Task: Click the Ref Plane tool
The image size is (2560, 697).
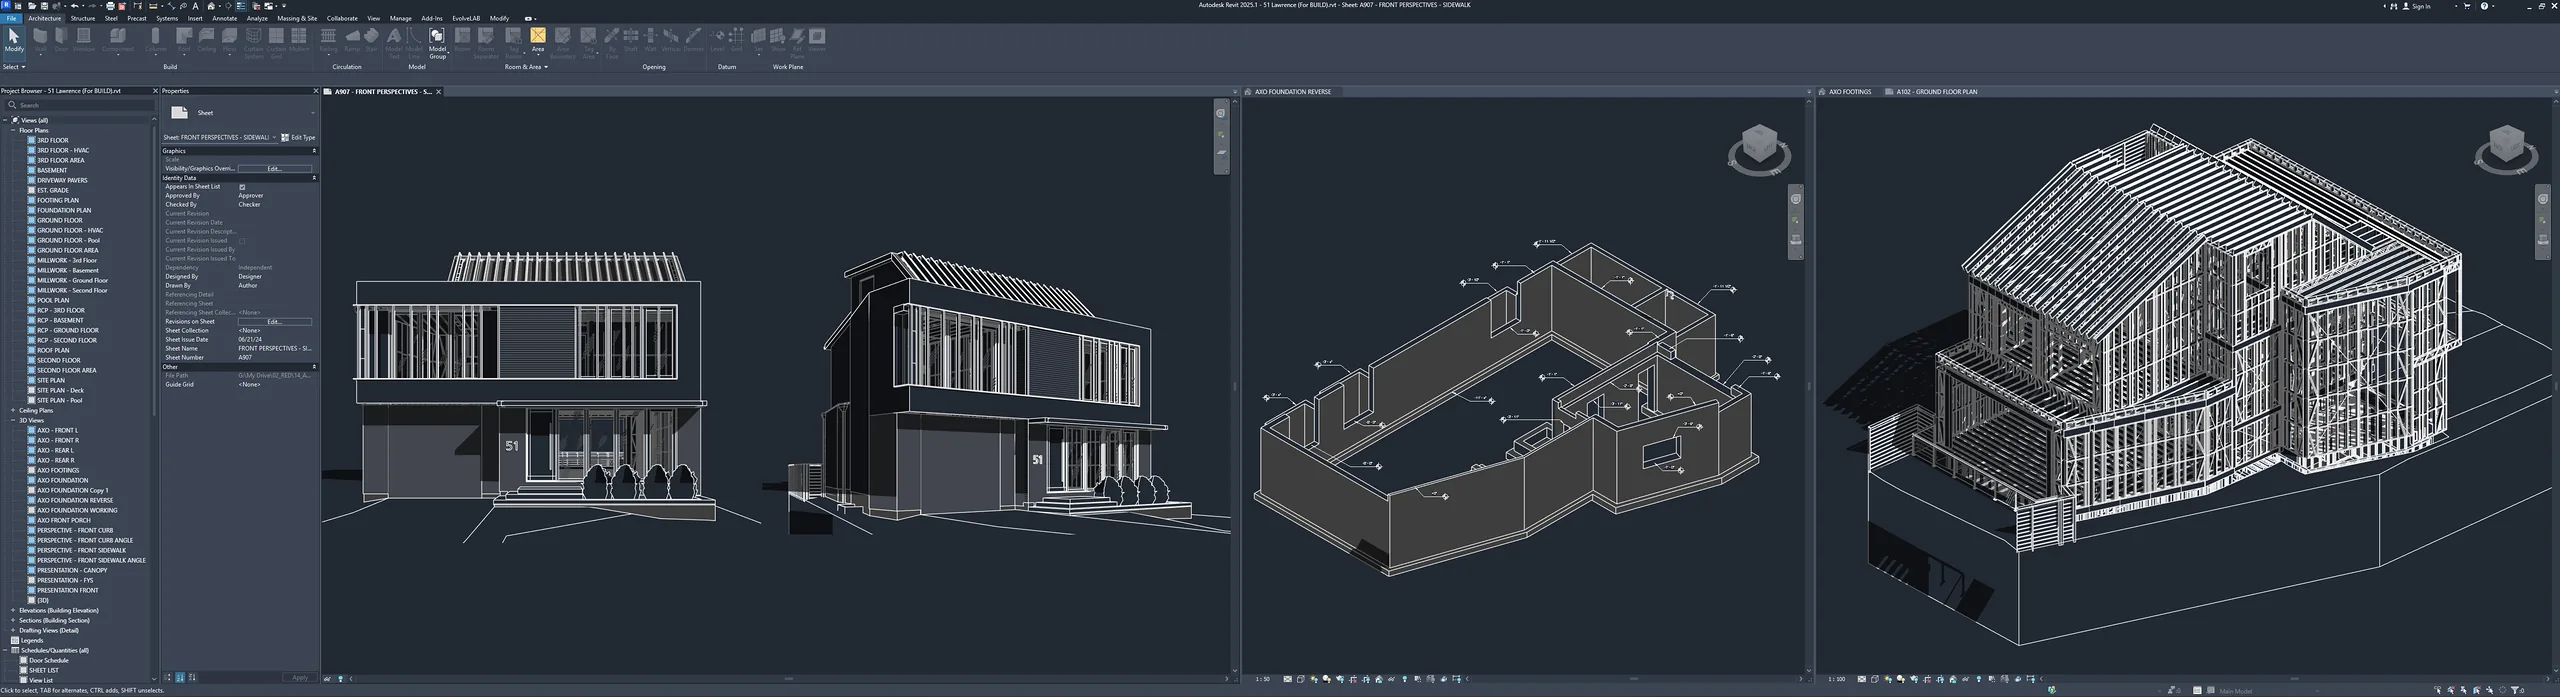Action: (797, 43)
